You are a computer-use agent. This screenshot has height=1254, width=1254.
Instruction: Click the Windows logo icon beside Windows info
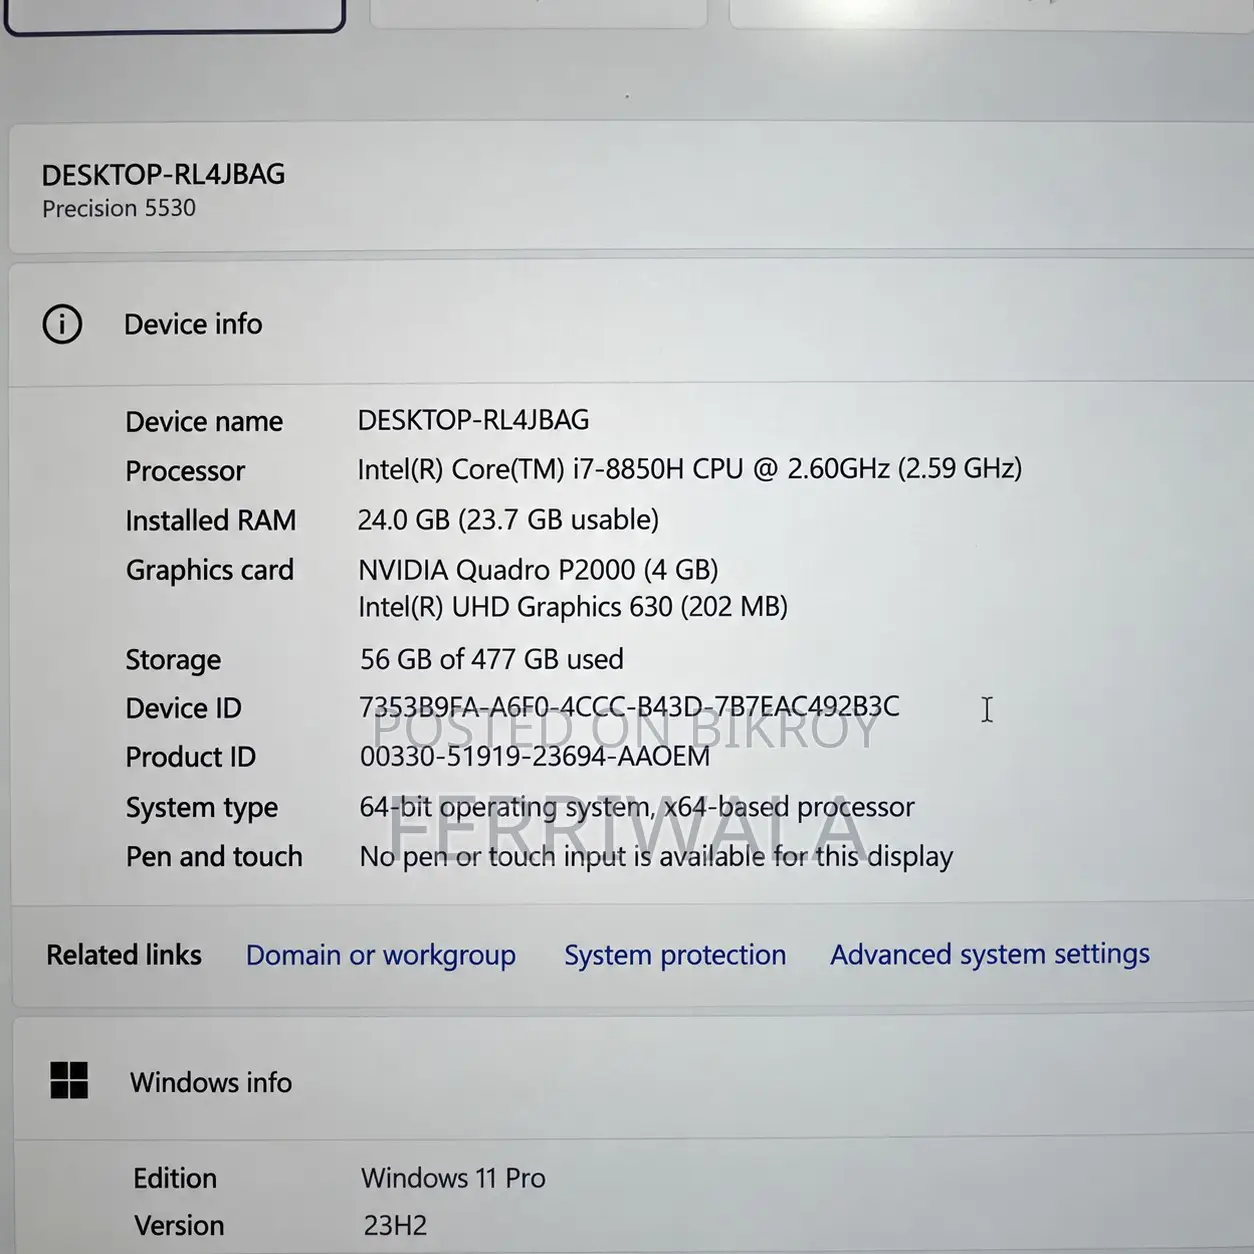(69, 1081)
